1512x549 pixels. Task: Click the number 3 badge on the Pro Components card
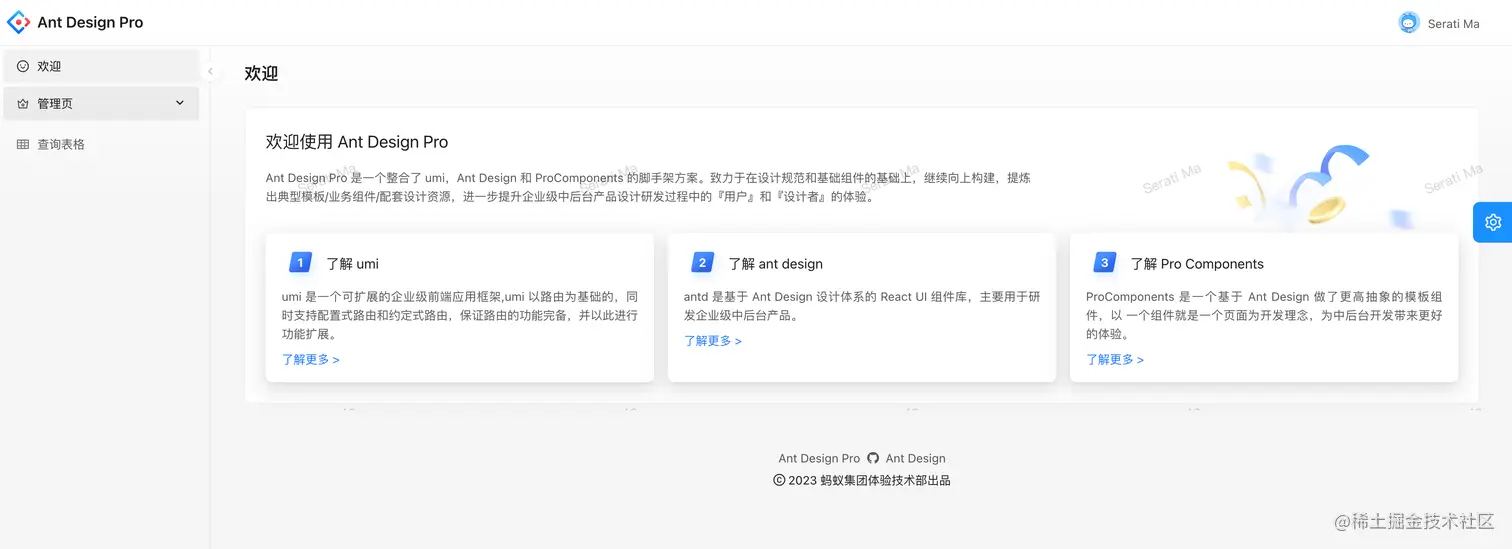coord(1104,263)
